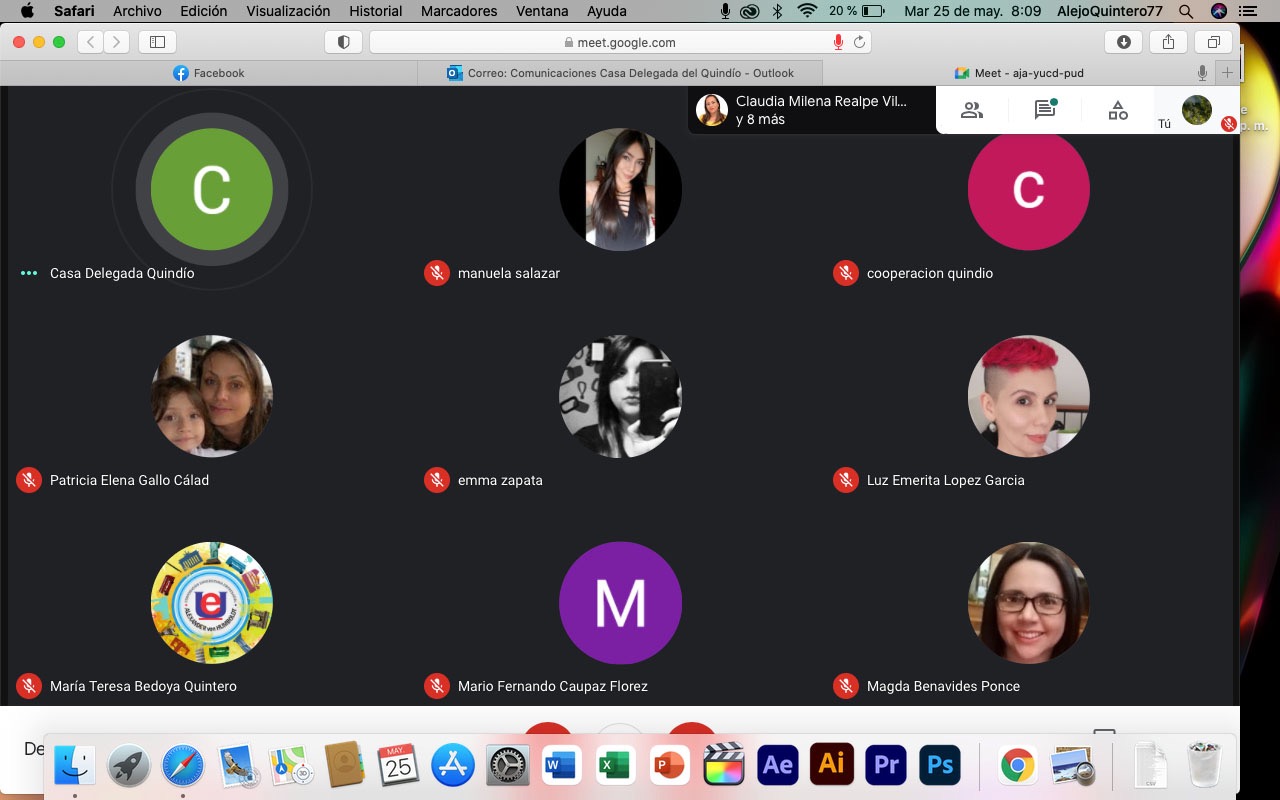
Task: Click the meet.google.com address bar
Action: pos(620,42)
